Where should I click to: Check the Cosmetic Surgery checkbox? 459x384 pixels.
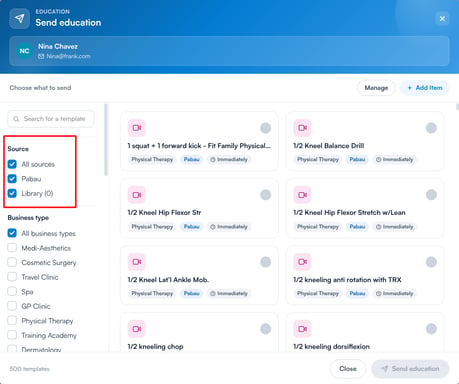pos(12,262)
